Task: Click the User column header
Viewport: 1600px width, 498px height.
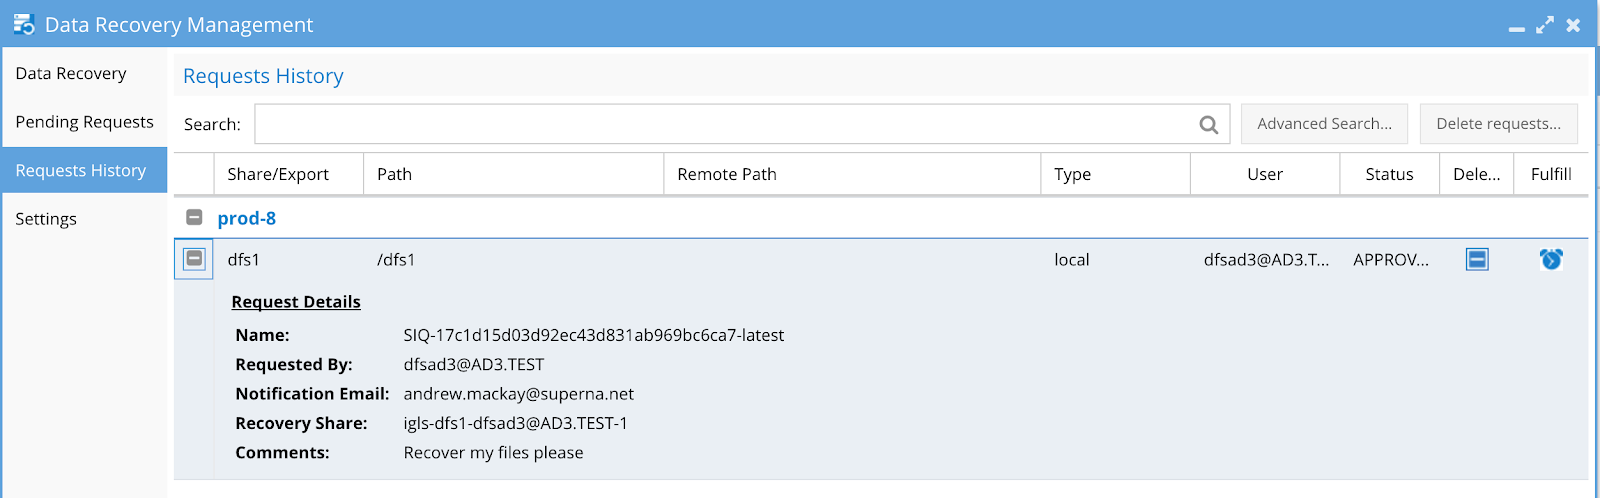Action: (x=1265, y=174)
